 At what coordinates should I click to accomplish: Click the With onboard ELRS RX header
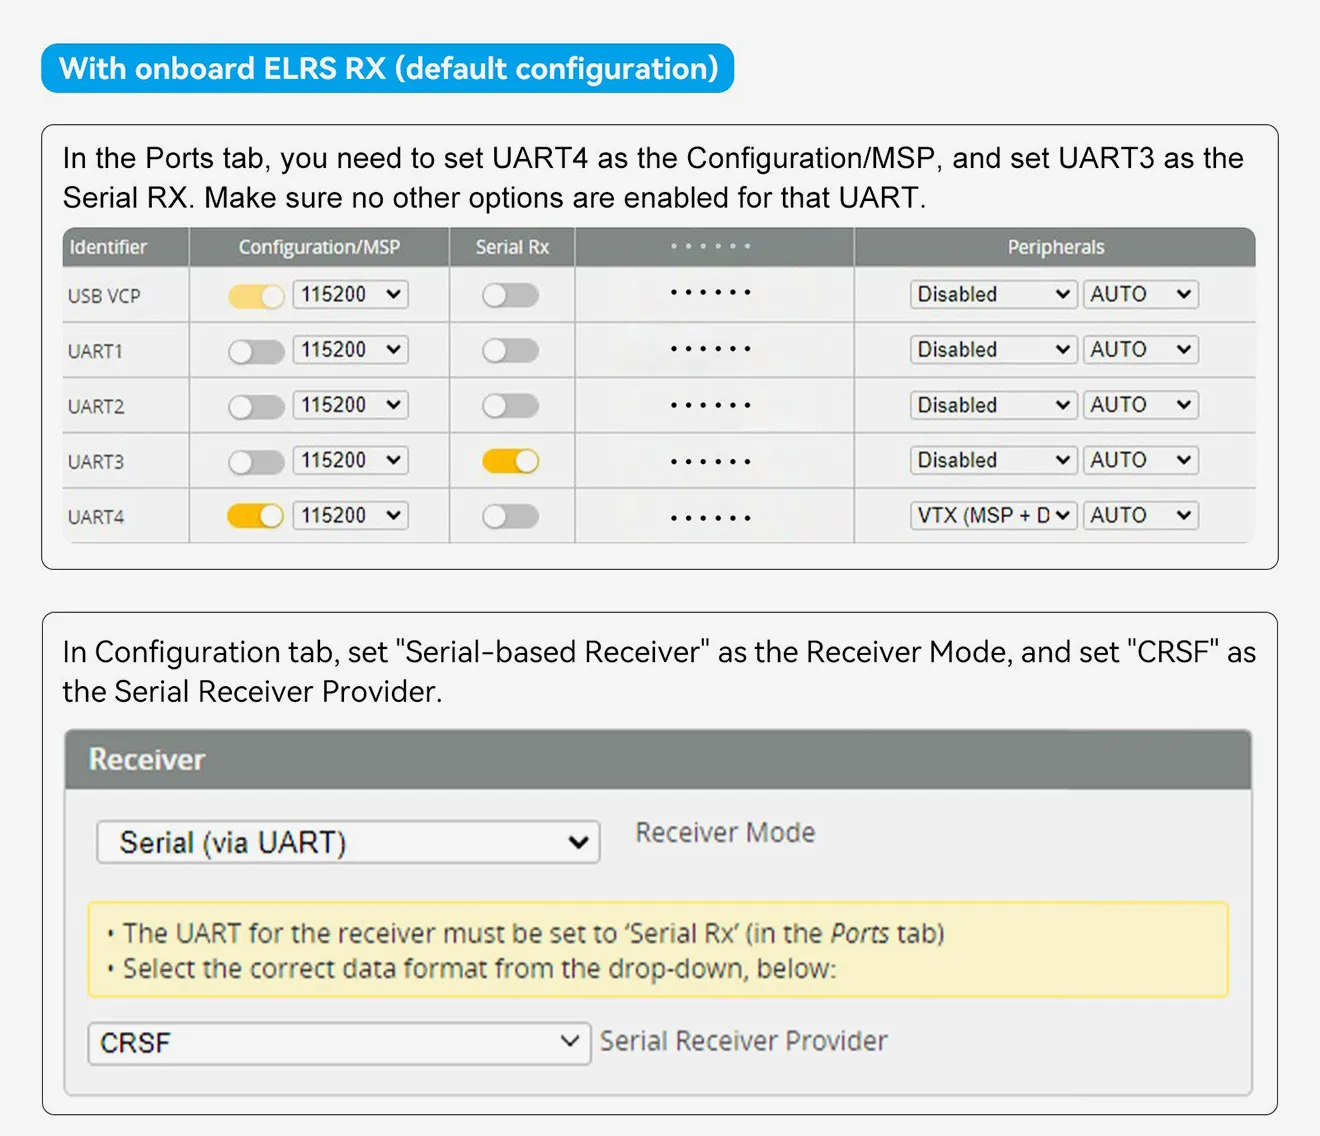point(387,68)
